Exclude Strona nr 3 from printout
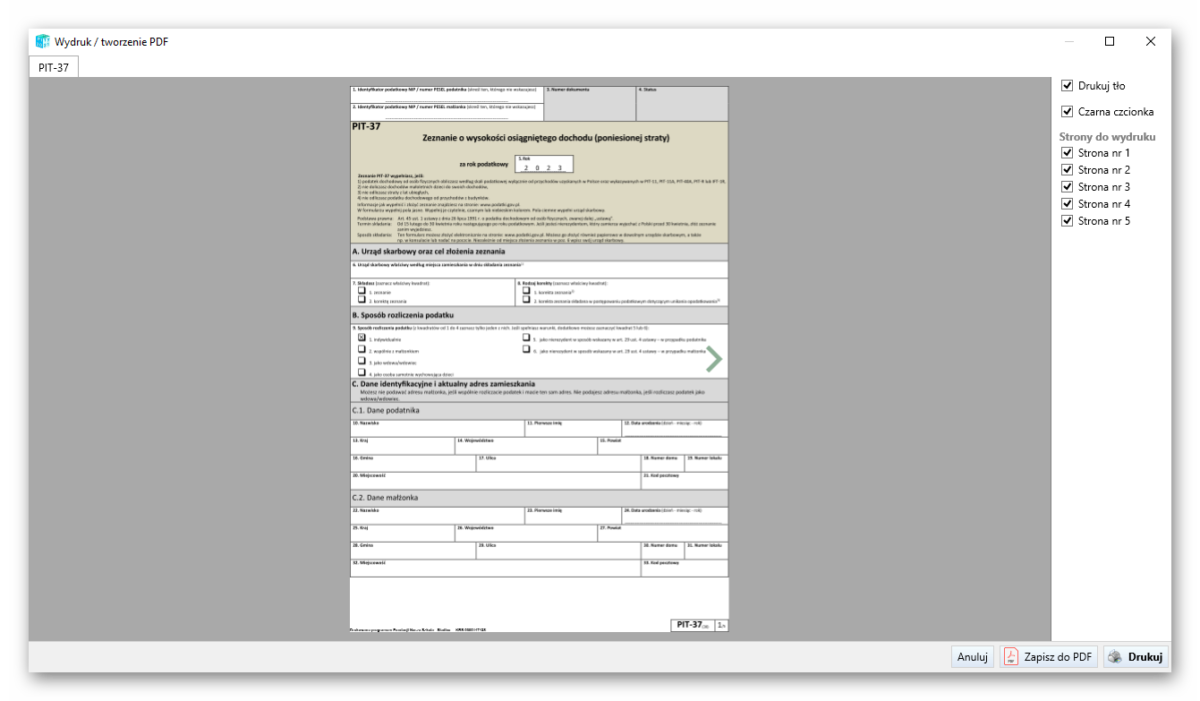Image resolution: width=1200 pixels, height=701 pixels. coord(1067,187)
